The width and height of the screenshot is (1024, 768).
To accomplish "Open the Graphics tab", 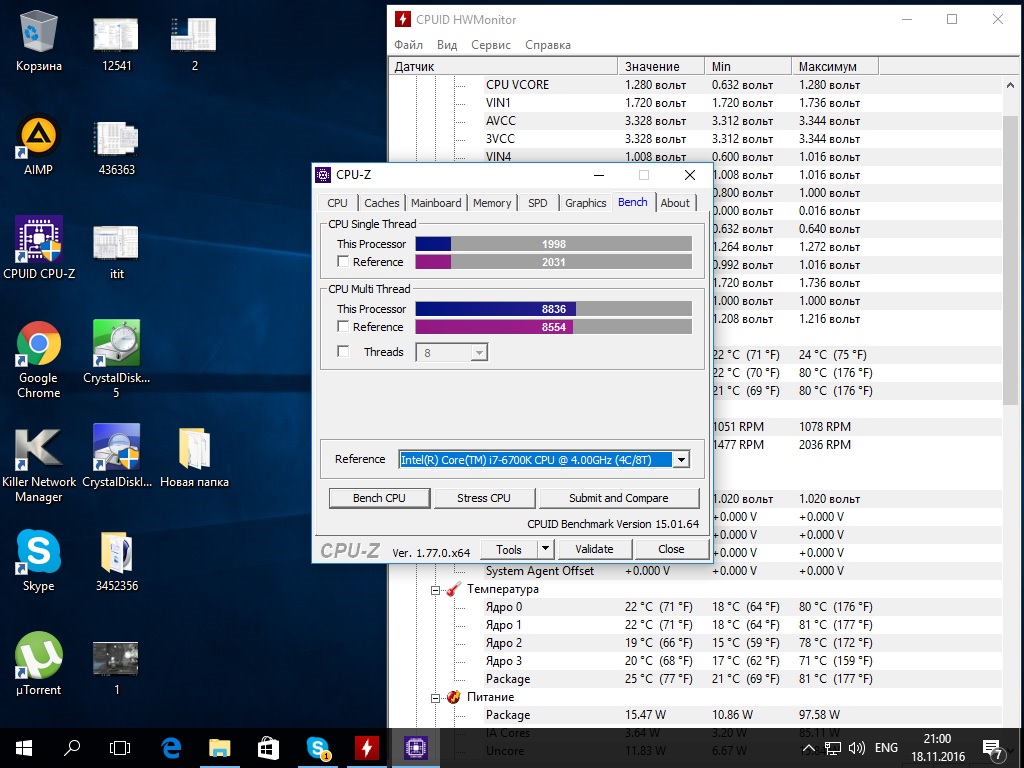I will (x=586, y=203).
